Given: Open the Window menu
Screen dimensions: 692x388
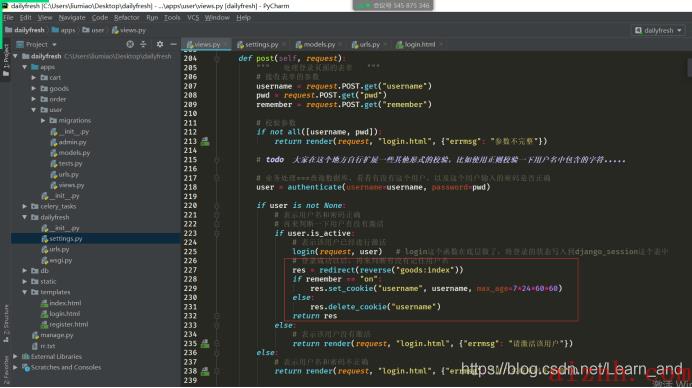Looking at the screenshot, I should click(x=217, y=18).
